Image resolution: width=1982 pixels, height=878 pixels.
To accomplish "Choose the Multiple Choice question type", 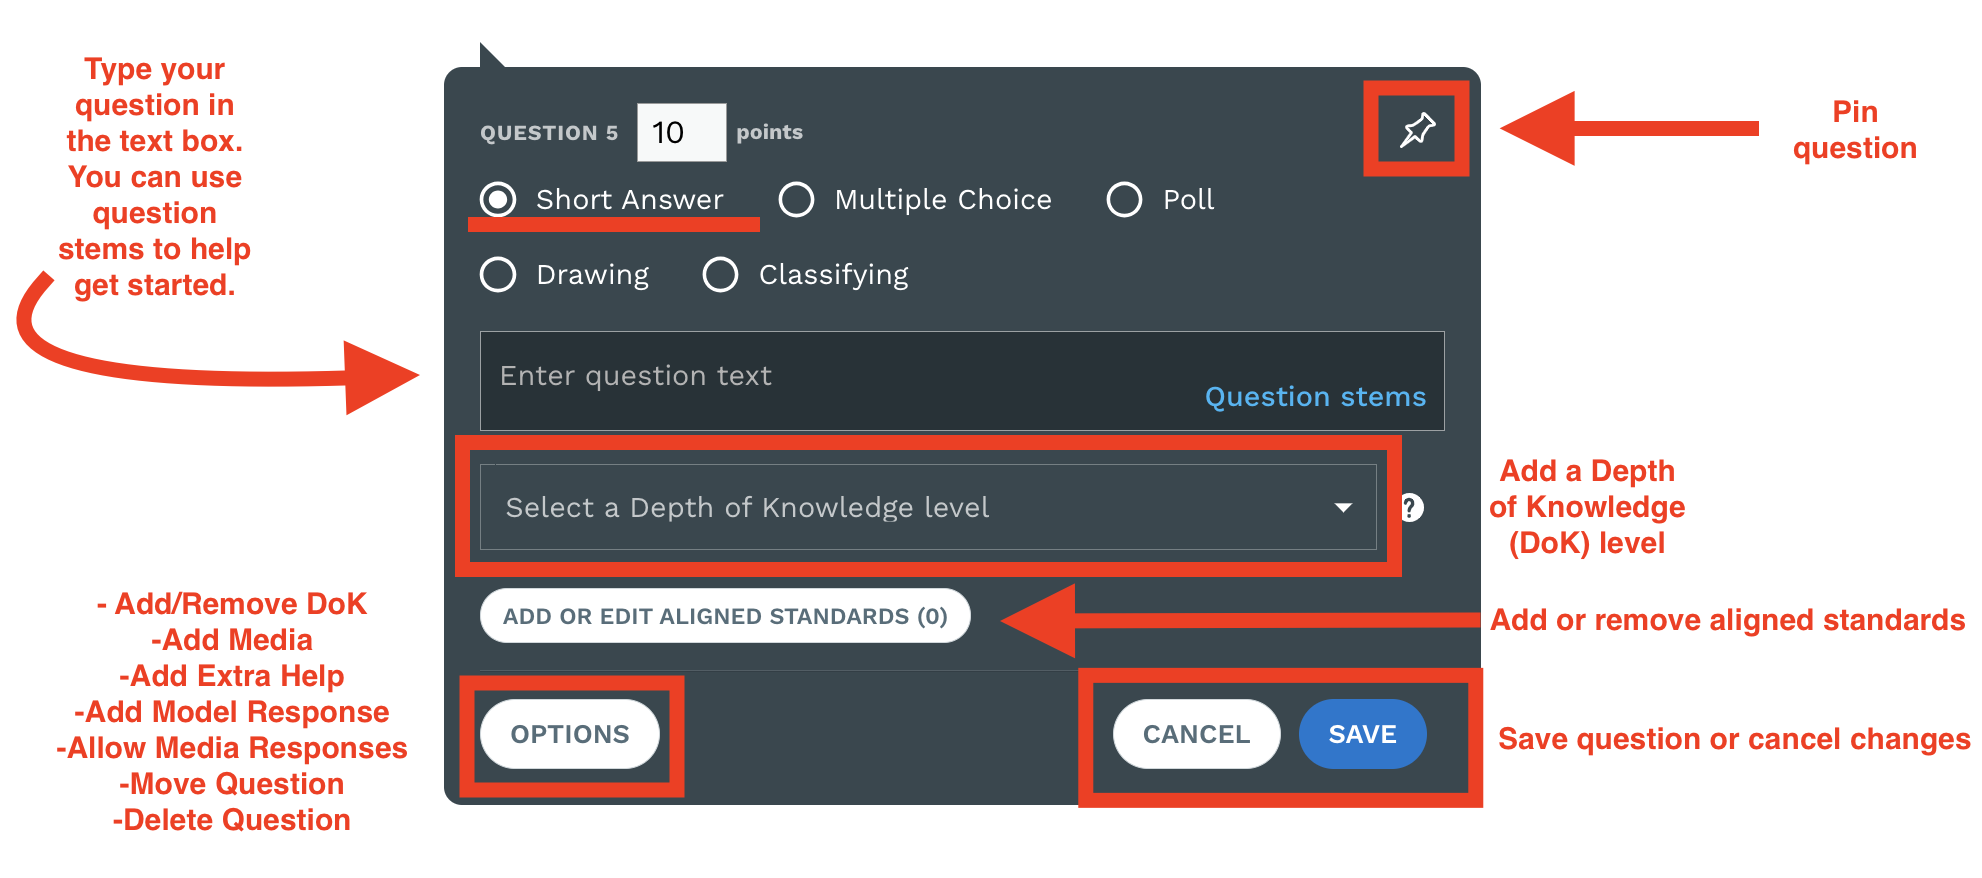I will pyautogui.click(x=796, y=200).
